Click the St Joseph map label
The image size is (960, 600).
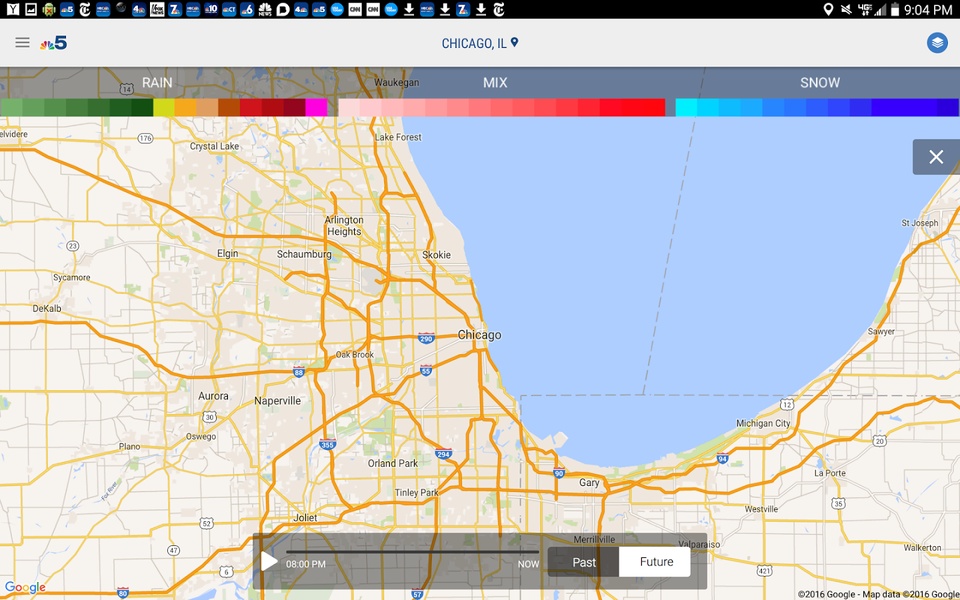pyautogui.click(x=920, y=223)
